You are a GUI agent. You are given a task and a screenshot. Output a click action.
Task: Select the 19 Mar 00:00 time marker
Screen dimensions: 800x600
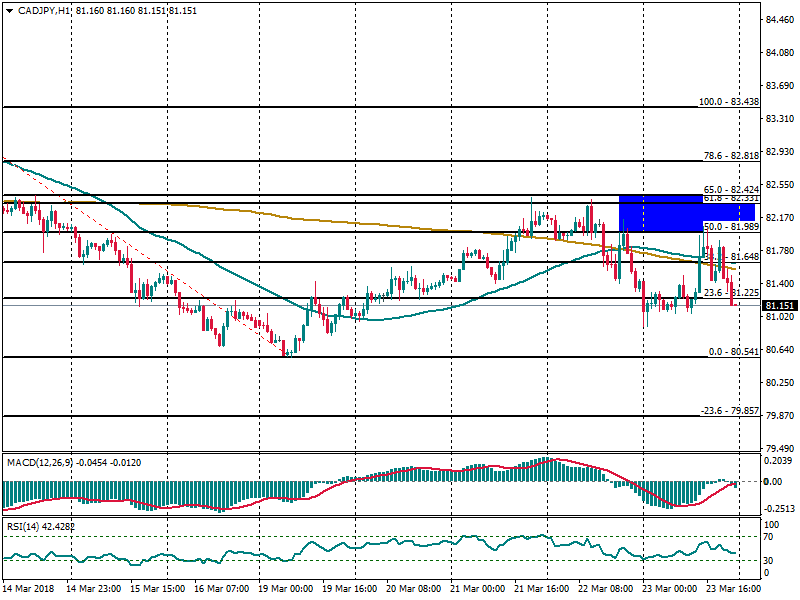pyautogui.click(x=286, y=590)
